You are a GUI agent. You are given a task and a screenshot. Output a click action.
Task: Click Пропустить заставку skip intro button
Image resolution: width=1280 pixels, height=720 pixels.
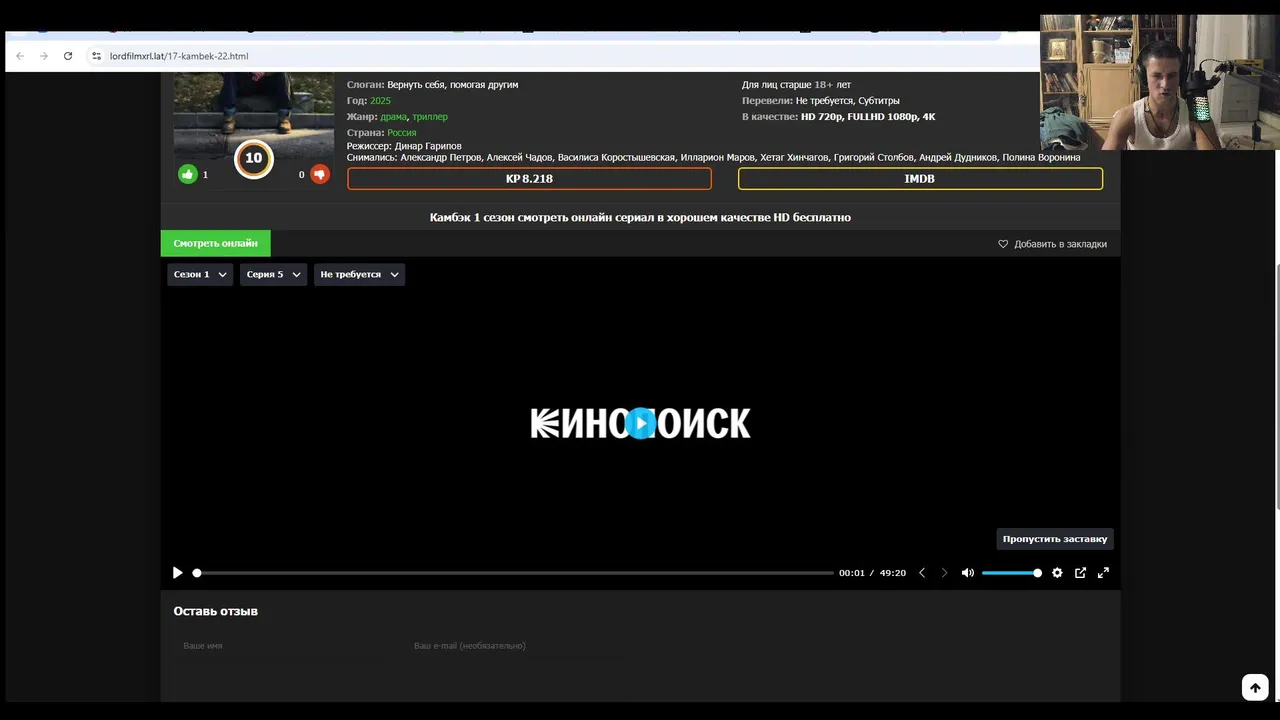pos(1055,538)
